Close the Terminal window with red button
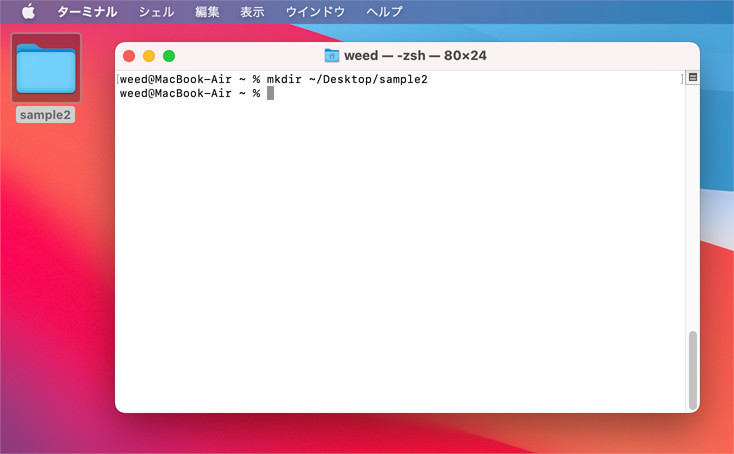Viewport: 734px width, 454px height. pos(129,56)
